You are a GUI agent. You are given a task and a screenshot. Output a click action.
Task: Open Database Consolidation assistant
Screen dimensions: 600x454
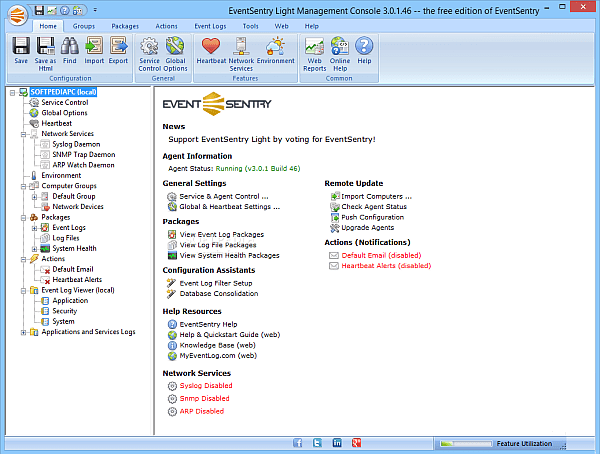click(219, 294)
